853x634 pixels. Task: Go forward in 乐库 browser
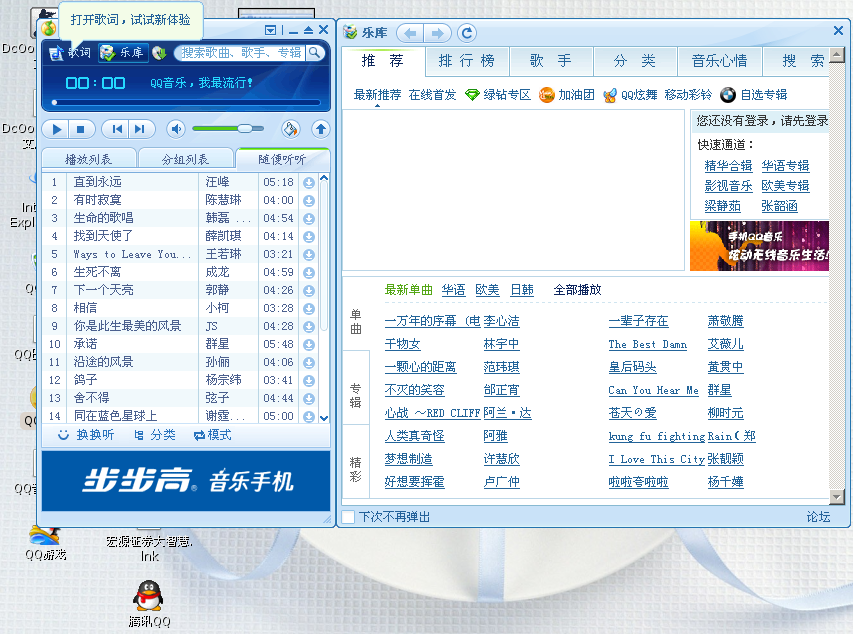click(x=437, y=33)
